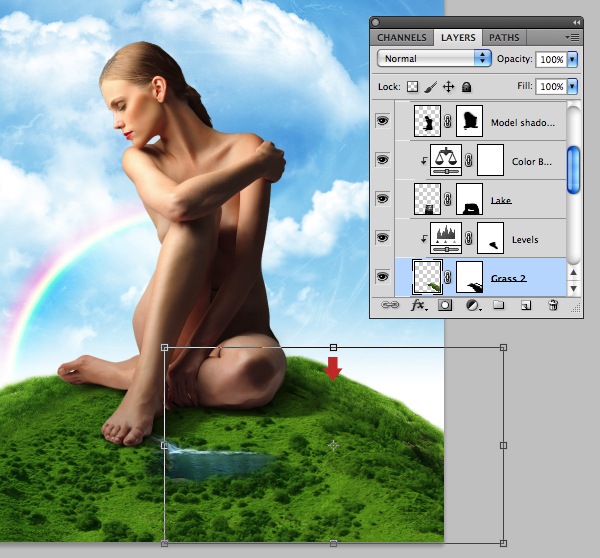The image size is (600, 558).
Task: Click the Grass 2 layer name
Action: click(509, 278)
